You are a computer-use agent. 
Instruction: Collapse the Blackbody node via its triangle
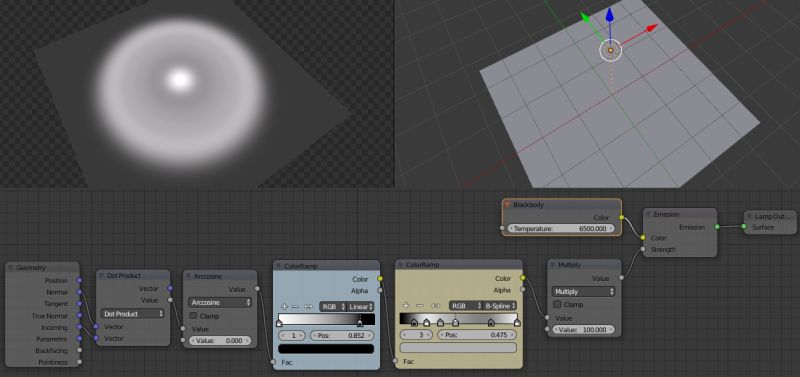pyautogui.click(x=508, y=205)
